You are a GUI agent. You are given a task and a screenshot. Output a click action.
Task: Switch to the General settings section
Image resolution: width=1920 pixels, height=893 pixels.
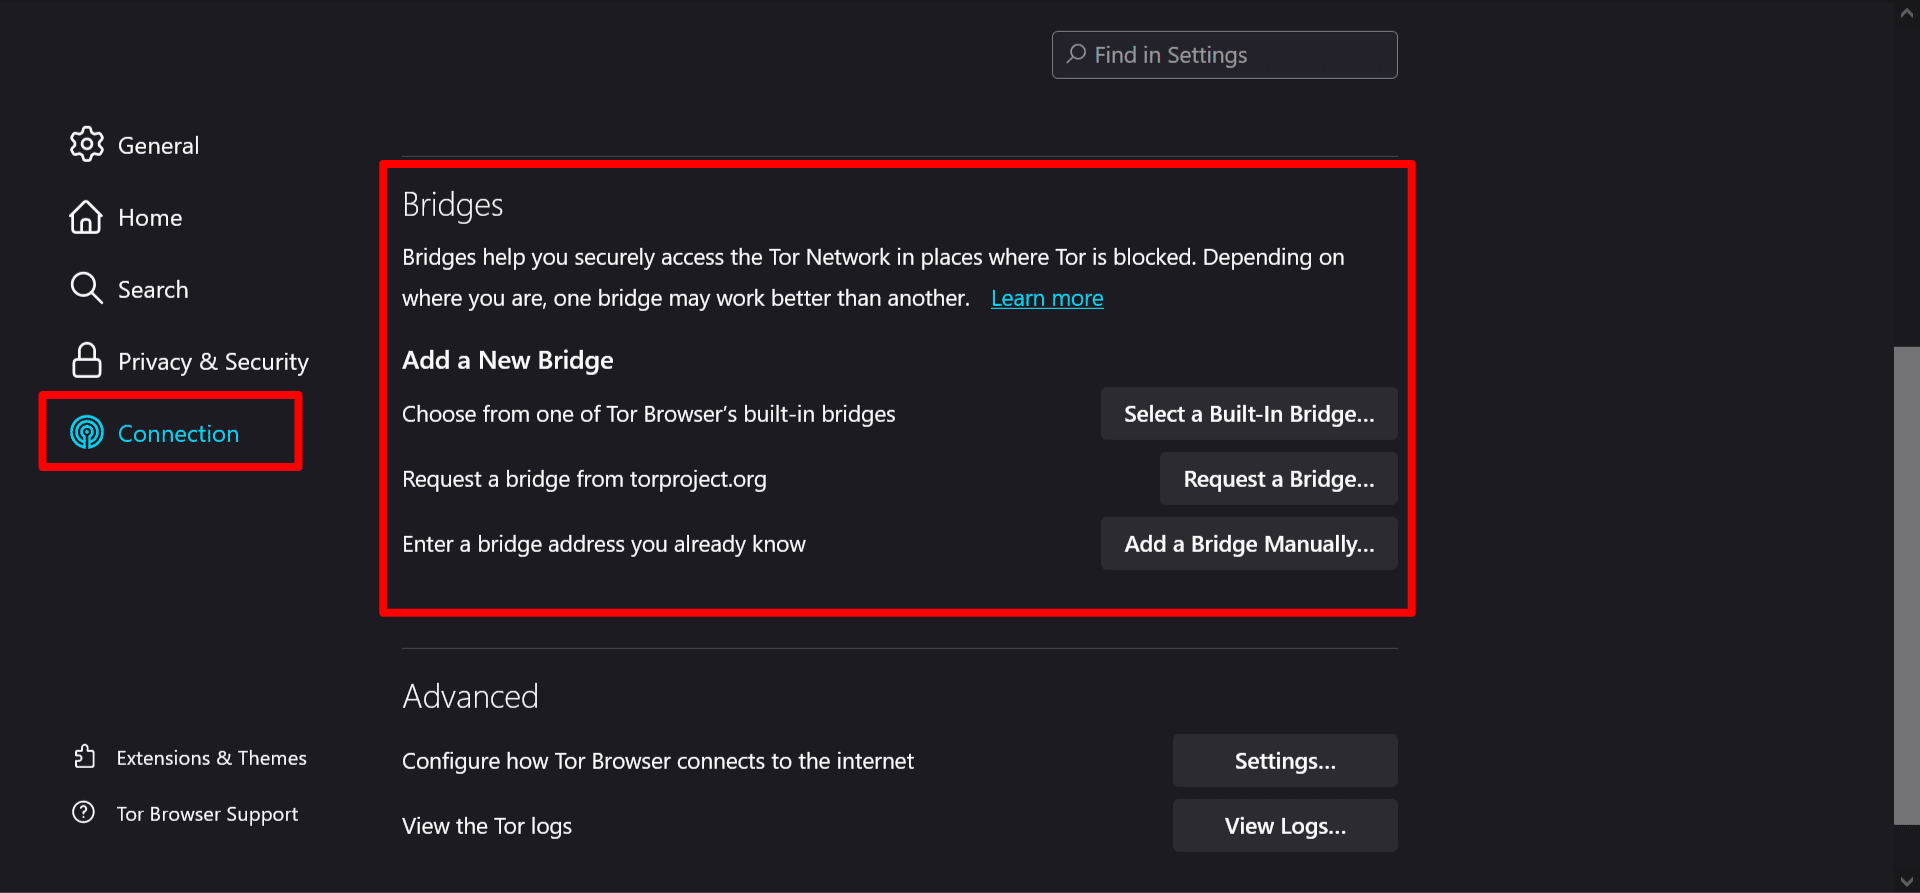pos(158,144)
